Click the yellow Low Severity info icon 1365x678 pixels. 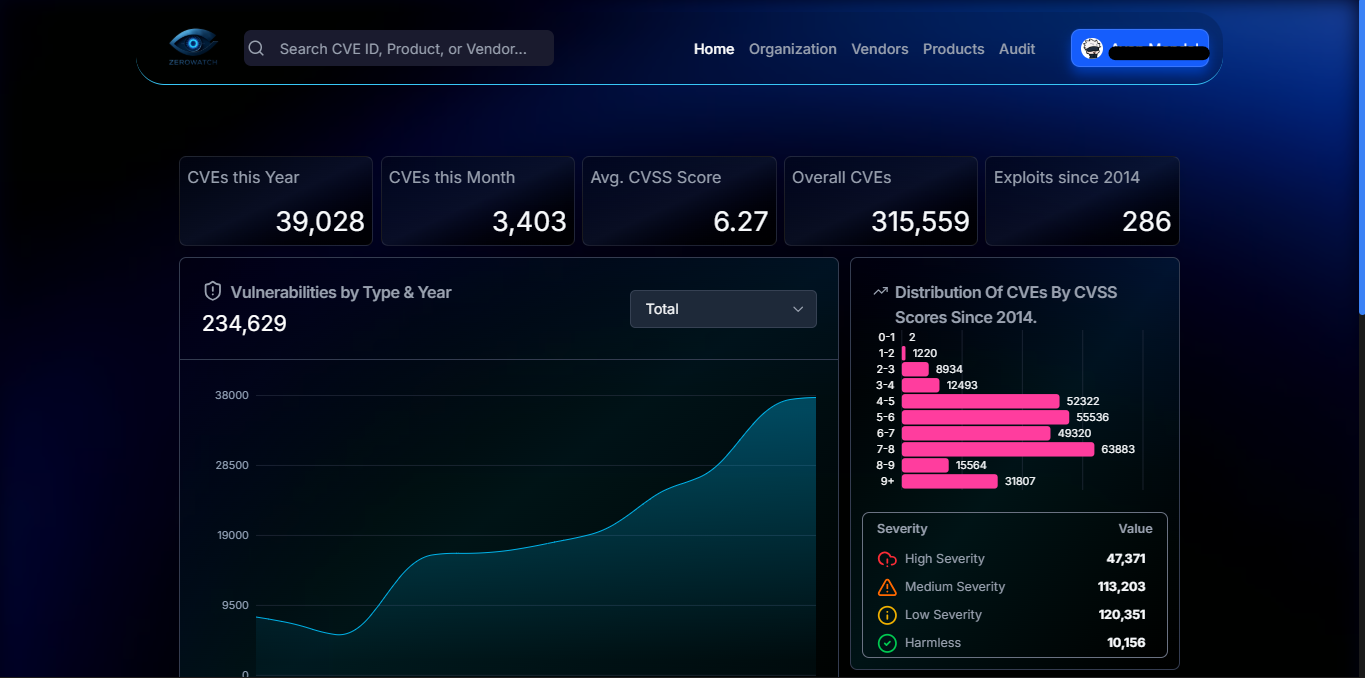pos(887,615)
